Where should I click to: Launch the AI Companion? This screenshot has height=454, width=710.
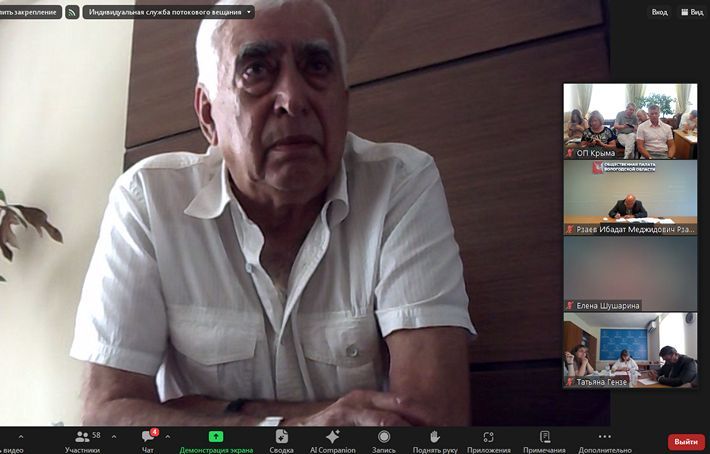332,441
